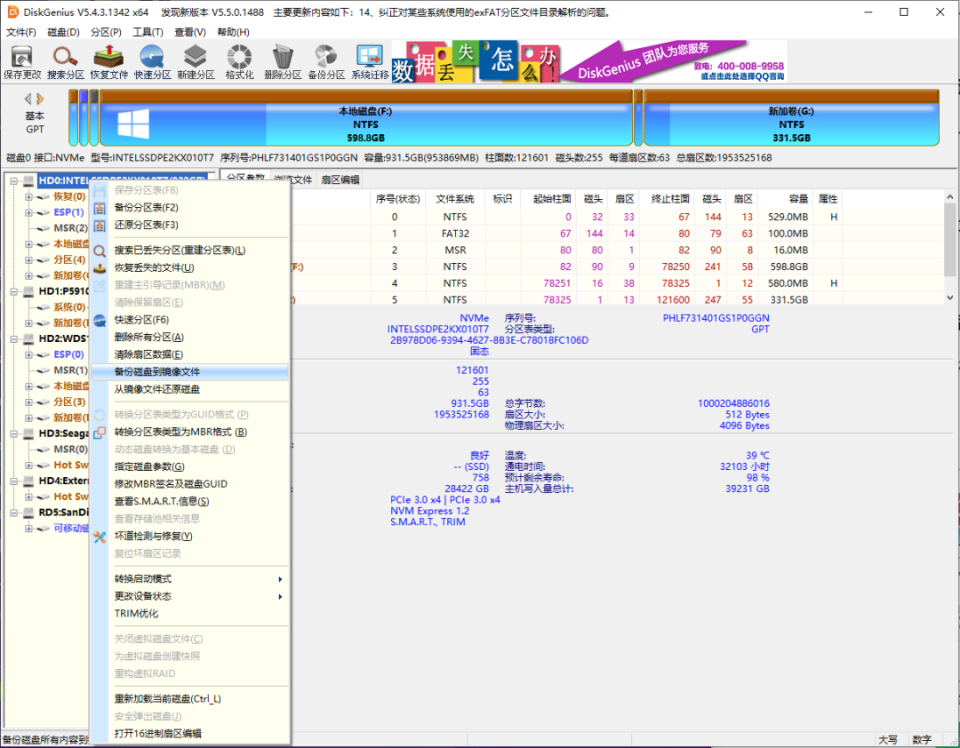The width and height of the screenshot is (960, 748).
Task: Click the tools icon beside 坏道检测与修复
Action: [x=100, y=536]
